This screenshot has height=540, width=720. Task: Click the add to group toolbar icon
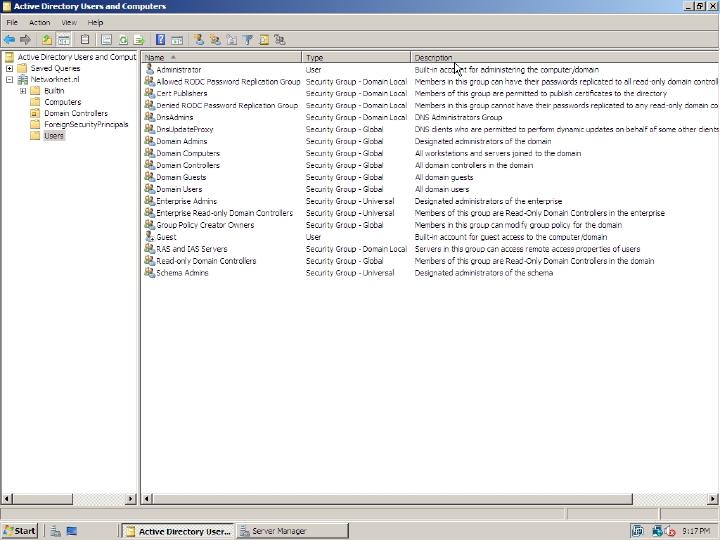(280, 40)
